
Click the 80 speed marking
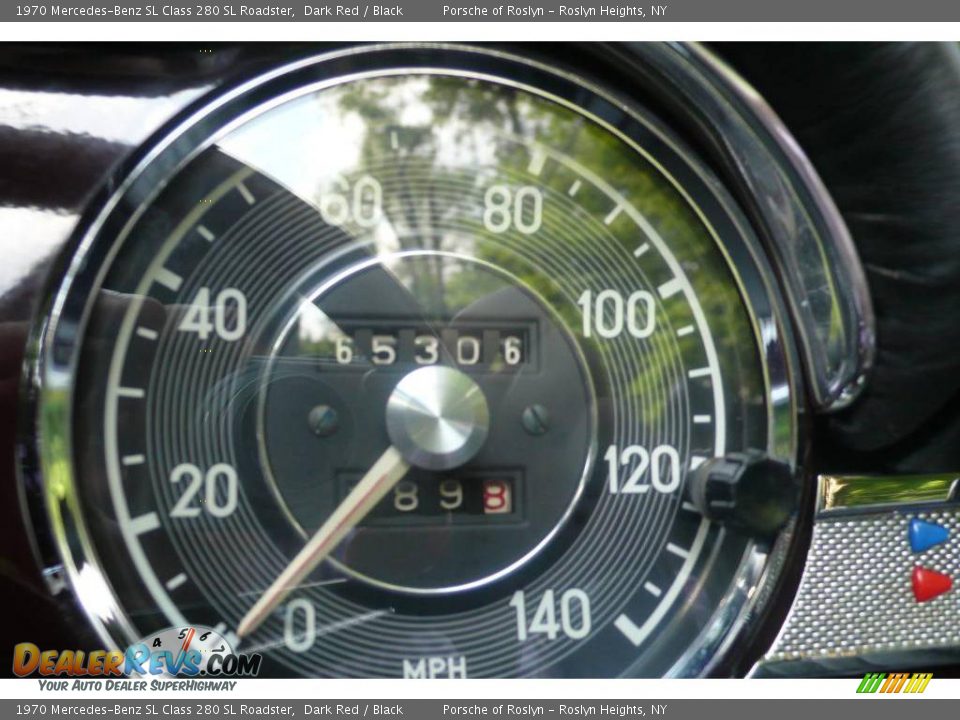pyautogui.click(x=513, y=210)
